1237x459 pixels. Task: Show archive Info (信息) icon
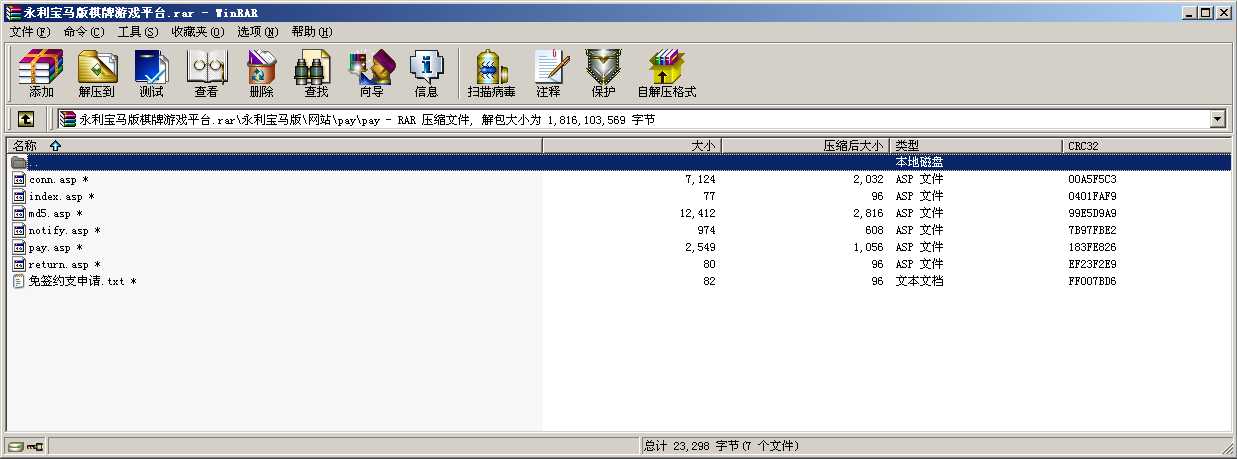click(426, 73)
